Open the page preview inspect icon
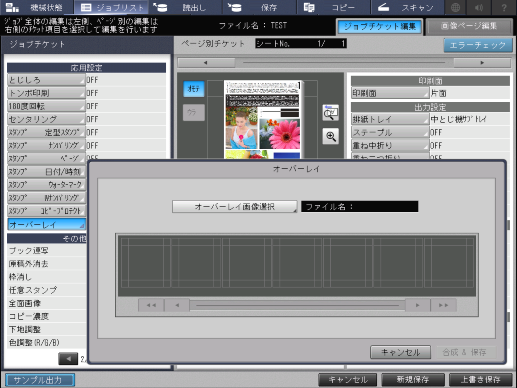517x388 pixels. click(x=331, y=113)
